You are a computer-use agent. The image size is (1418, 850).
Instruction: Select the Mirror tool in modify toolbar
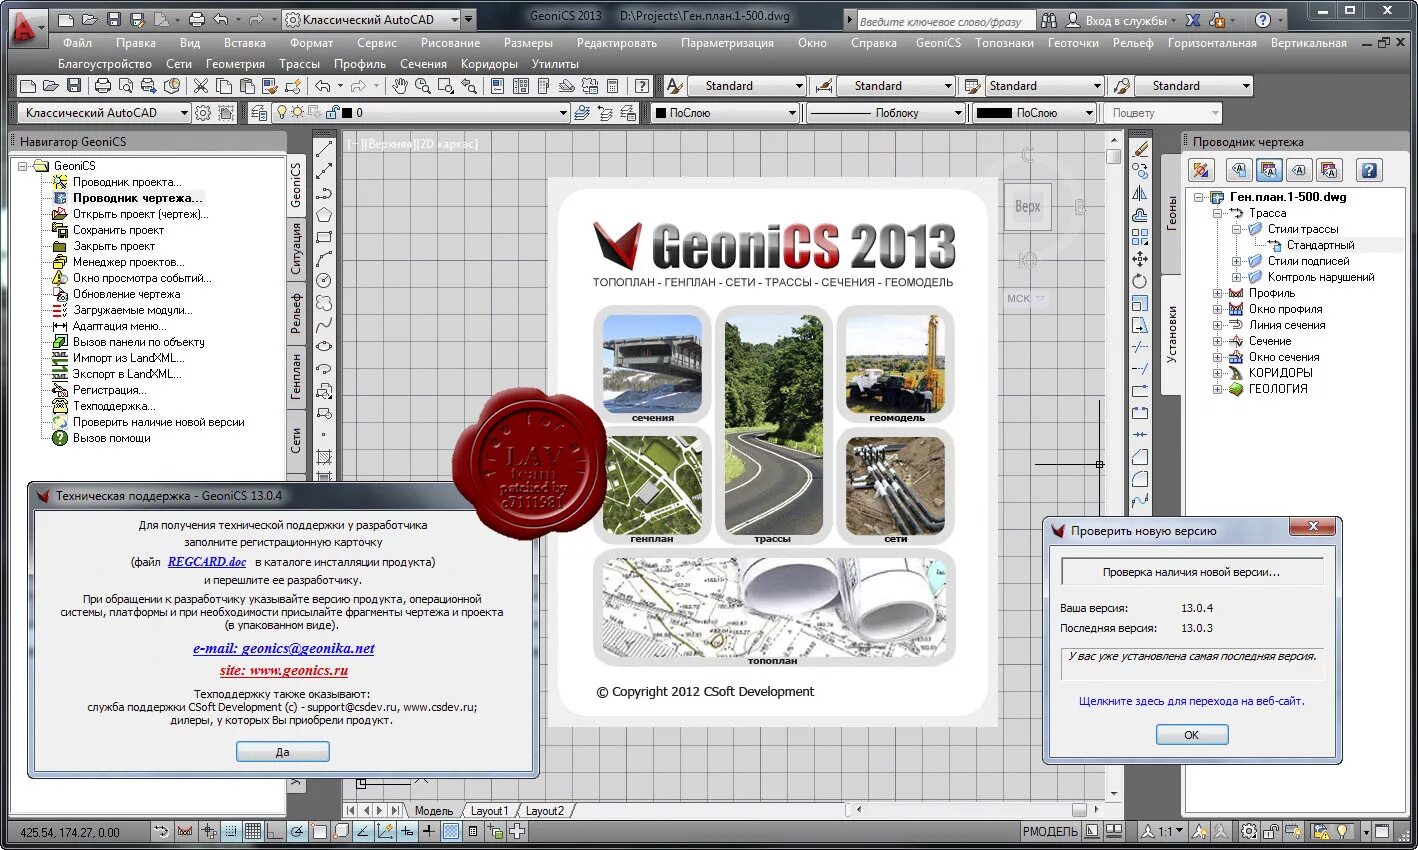point(1140,193)
